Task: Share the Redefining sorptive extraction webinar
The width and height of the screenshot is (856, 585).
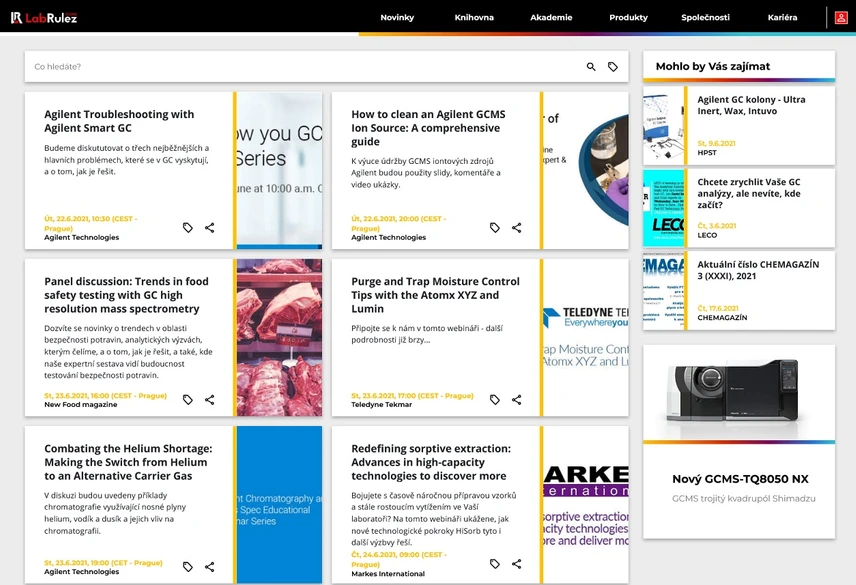Action: [517, 564]
